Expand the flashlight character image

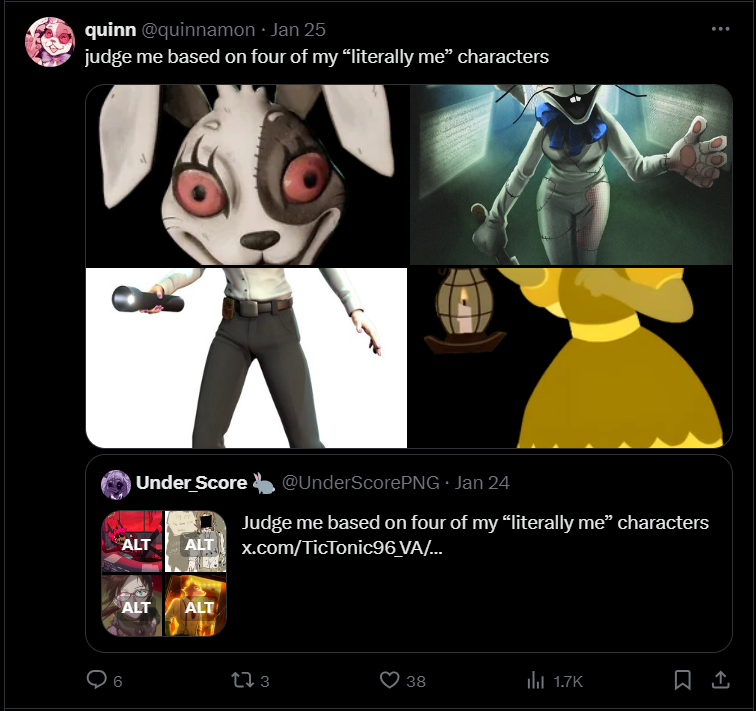[246, 357]
